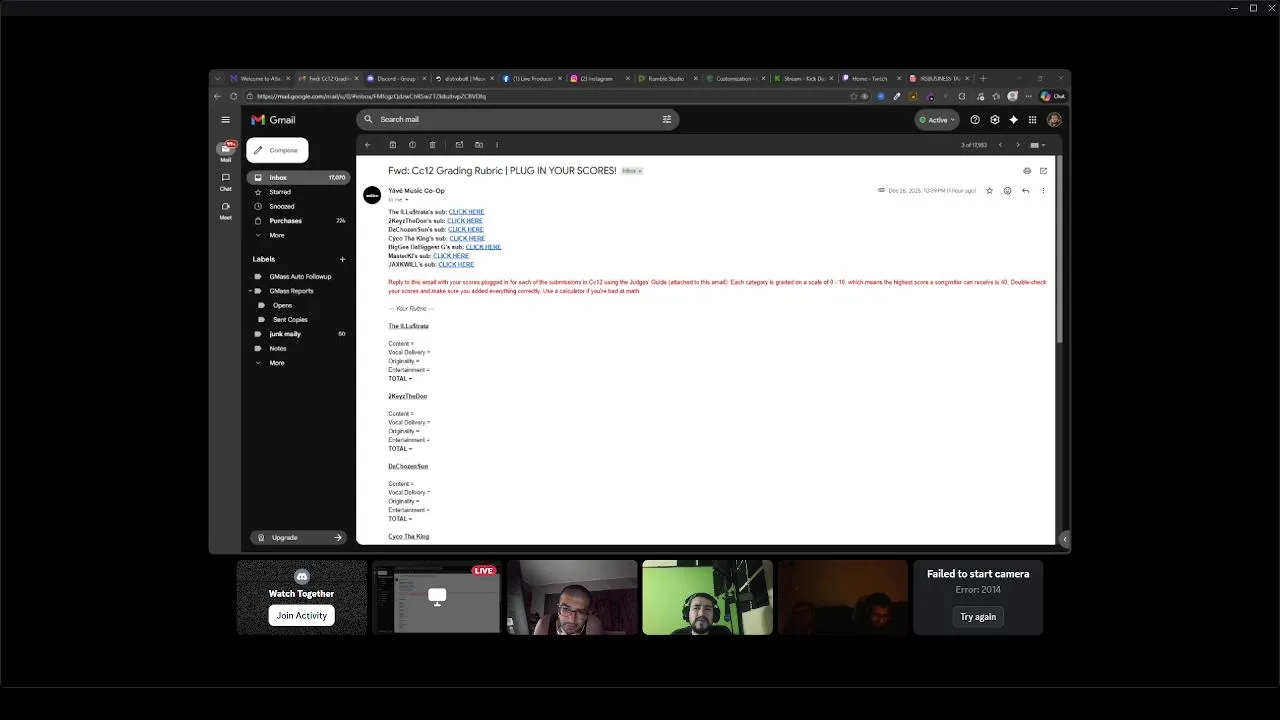
Task: Print the email
Action: 1027,171
